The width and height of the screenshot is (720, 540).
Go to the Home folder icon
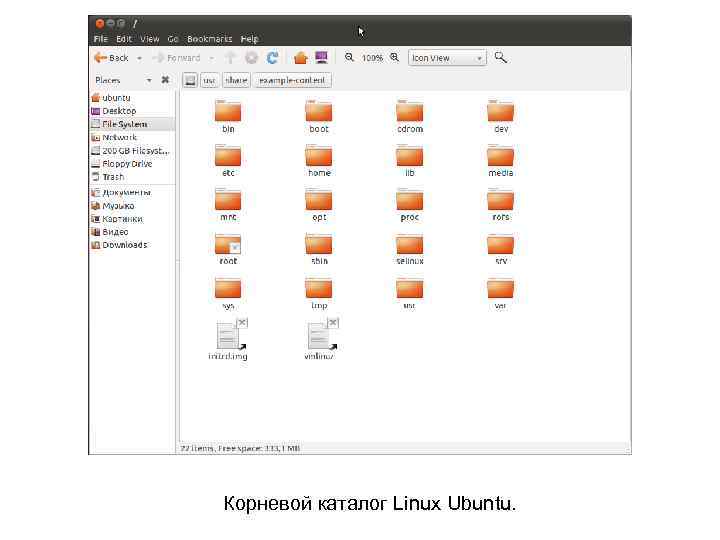[x=301, y=57]
